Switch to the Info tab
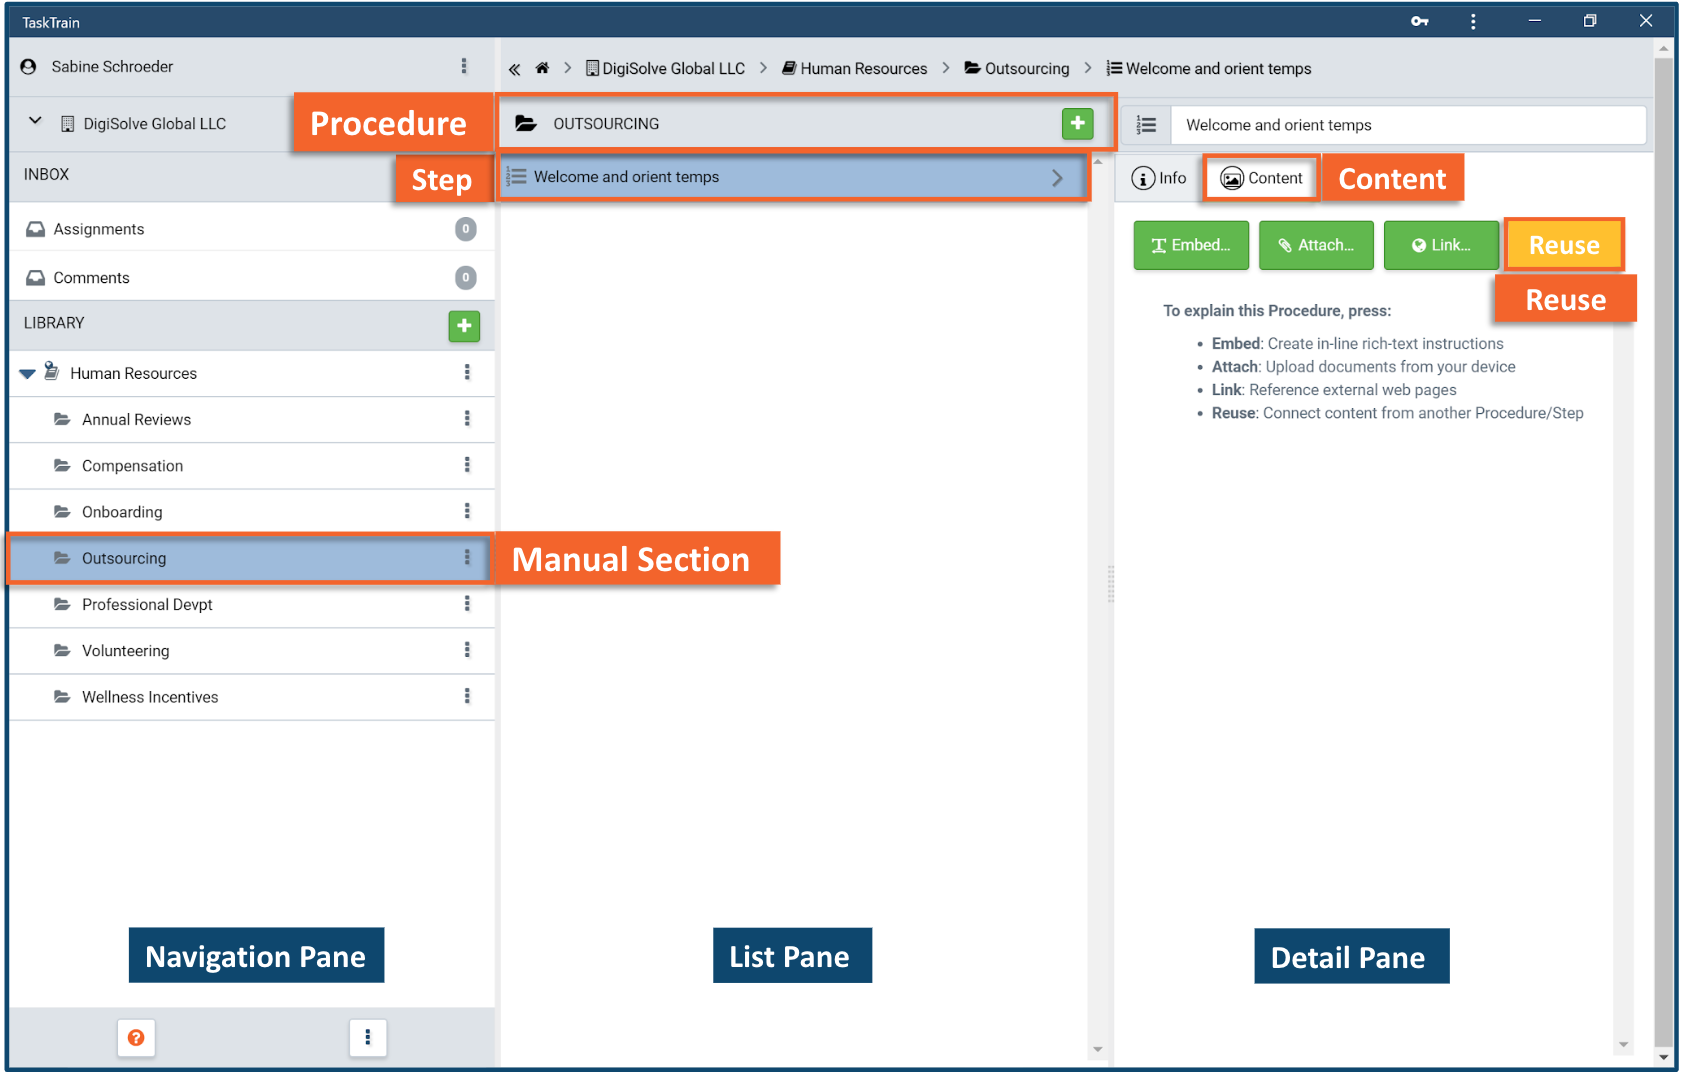The height and width of the screenshot is (1080, 1681). [x=1159, y=178]
